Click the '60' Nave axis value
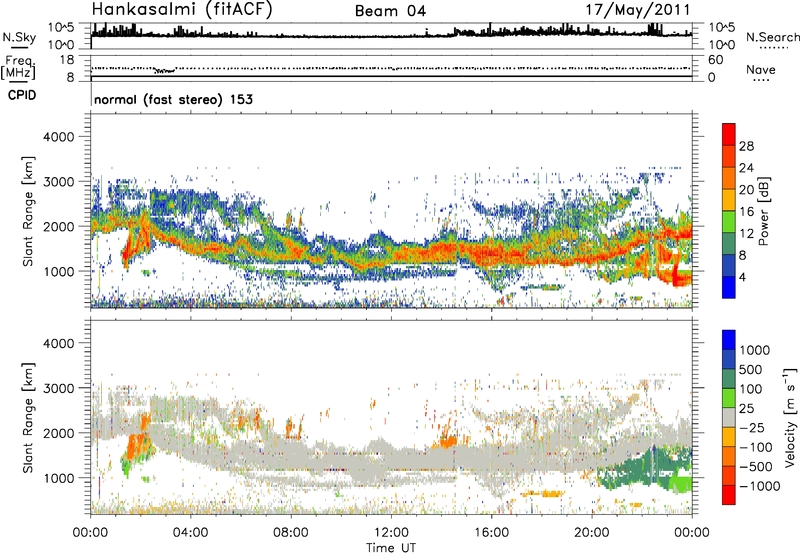The width and height of the screenshot is (800, 554). point(715,60)
